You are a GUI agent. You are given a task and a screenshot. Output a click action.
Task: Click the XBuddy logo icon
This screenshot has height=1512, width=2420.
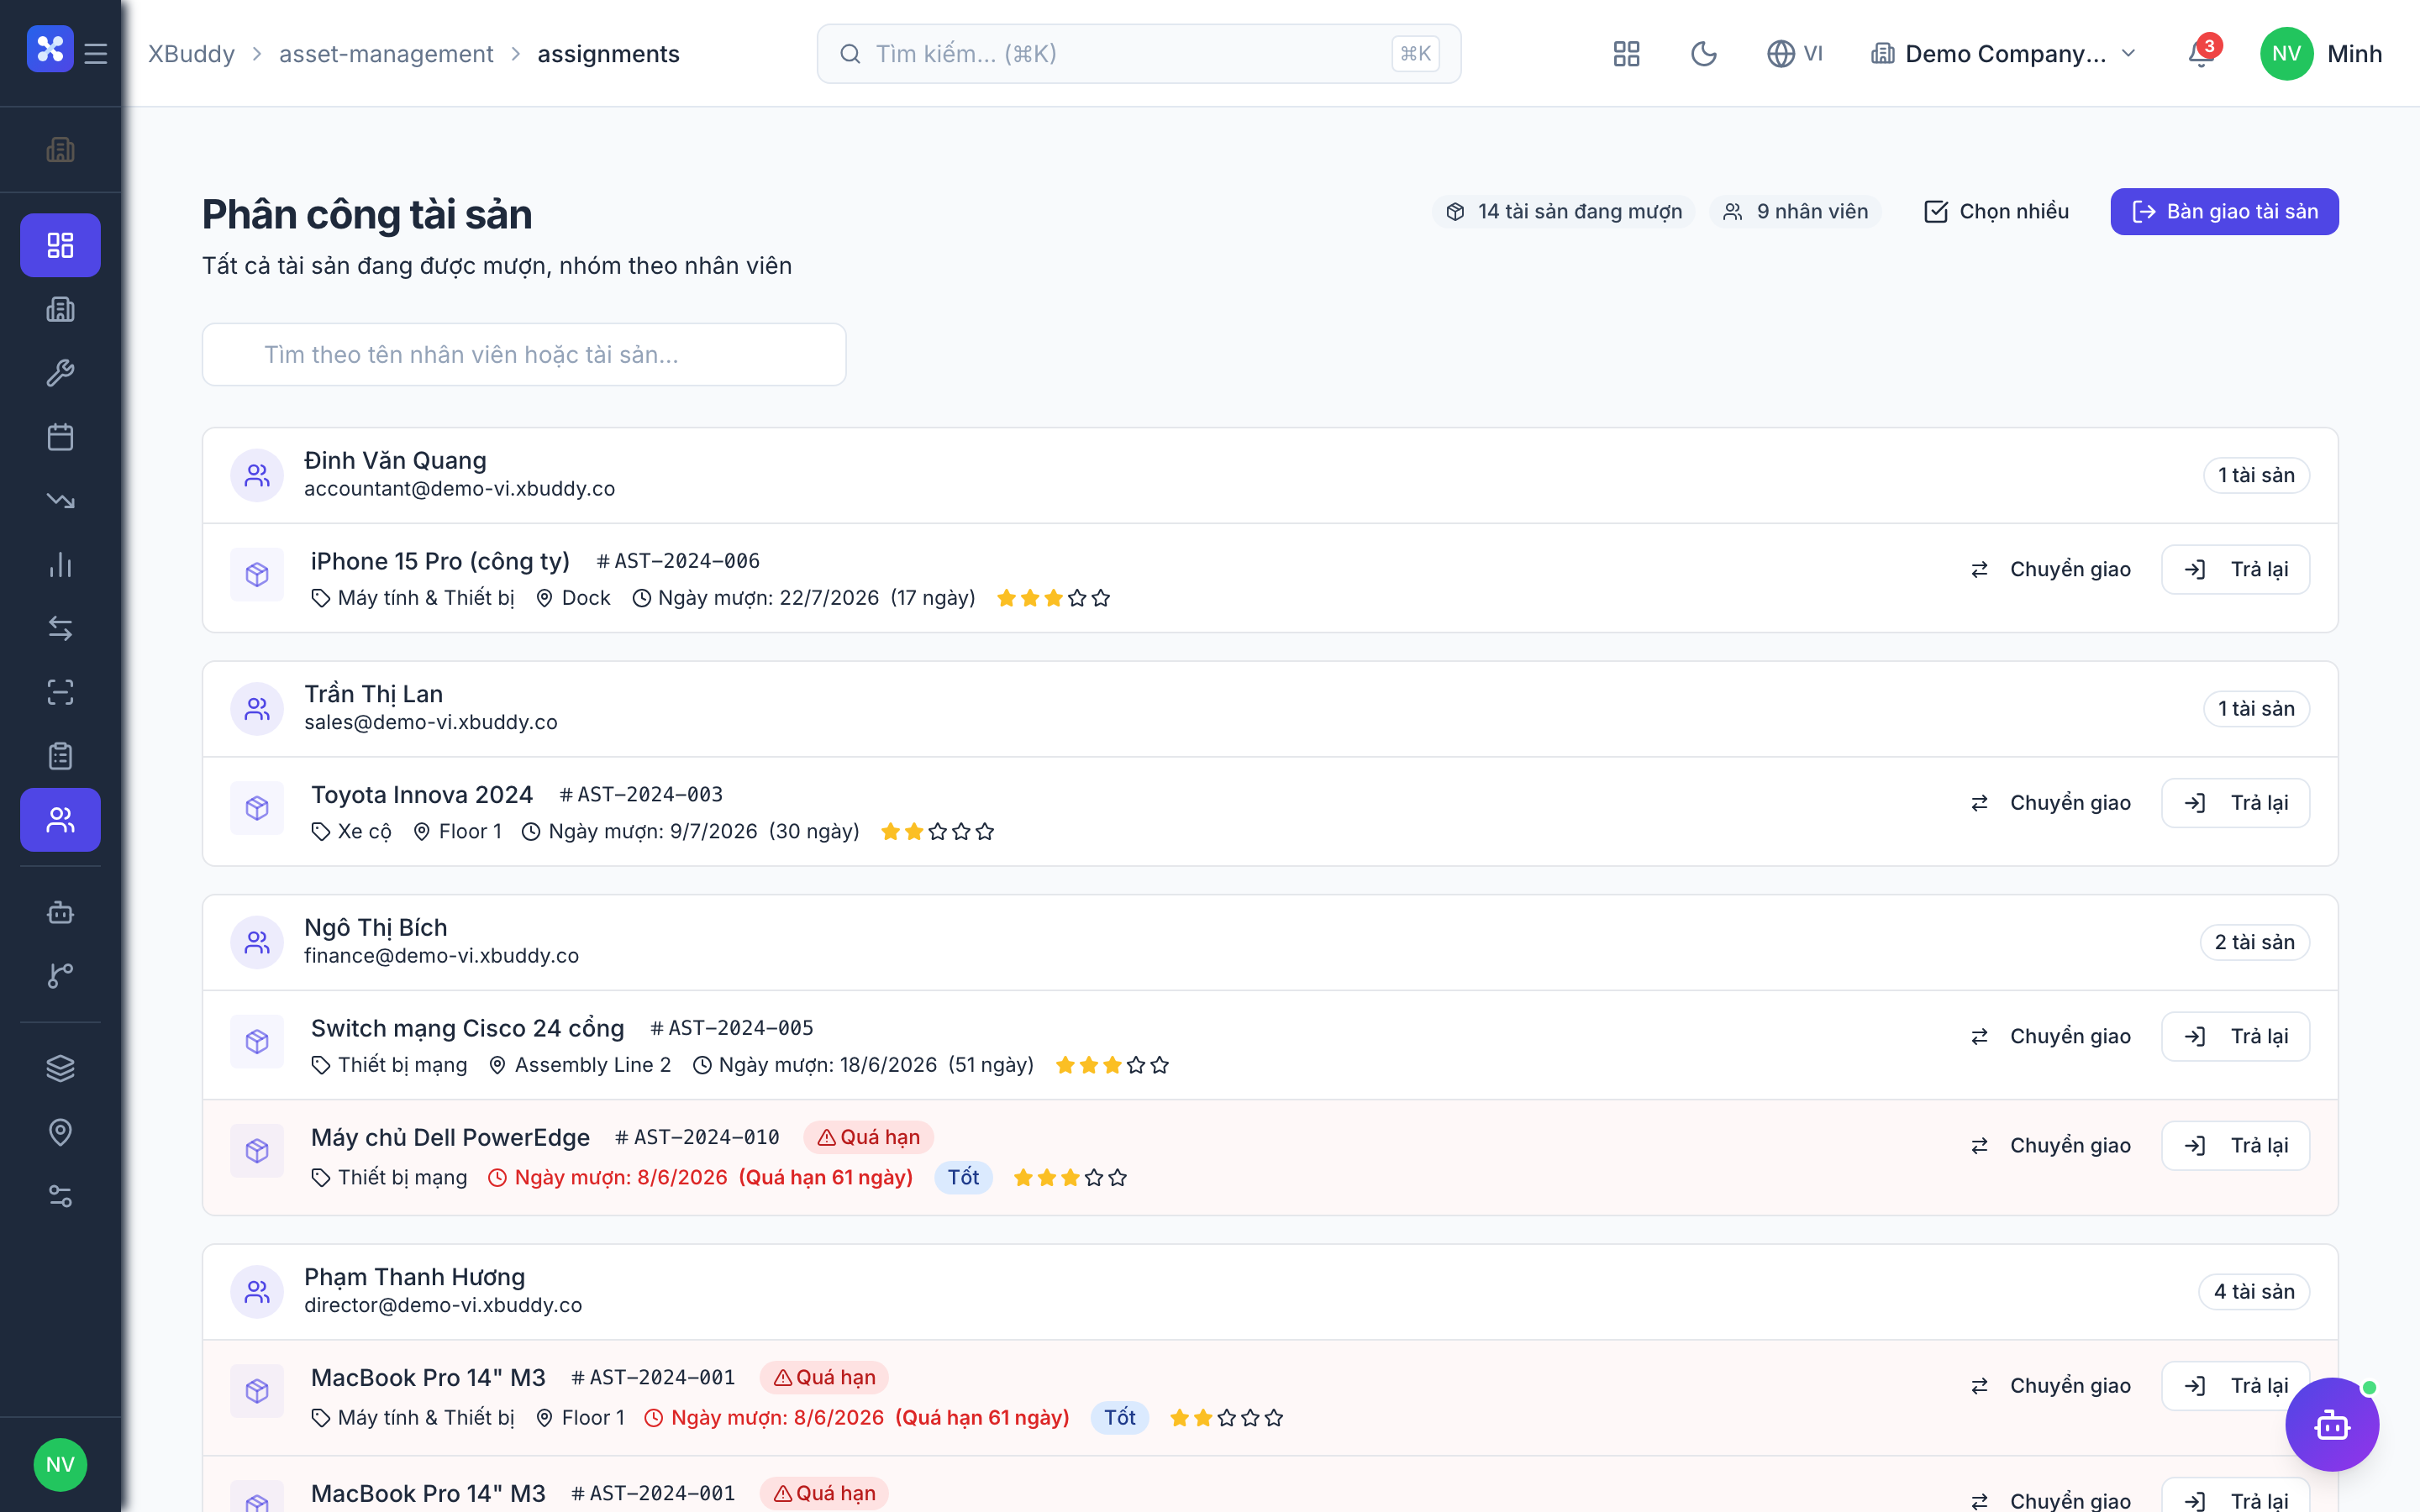(x=50, y=49)
